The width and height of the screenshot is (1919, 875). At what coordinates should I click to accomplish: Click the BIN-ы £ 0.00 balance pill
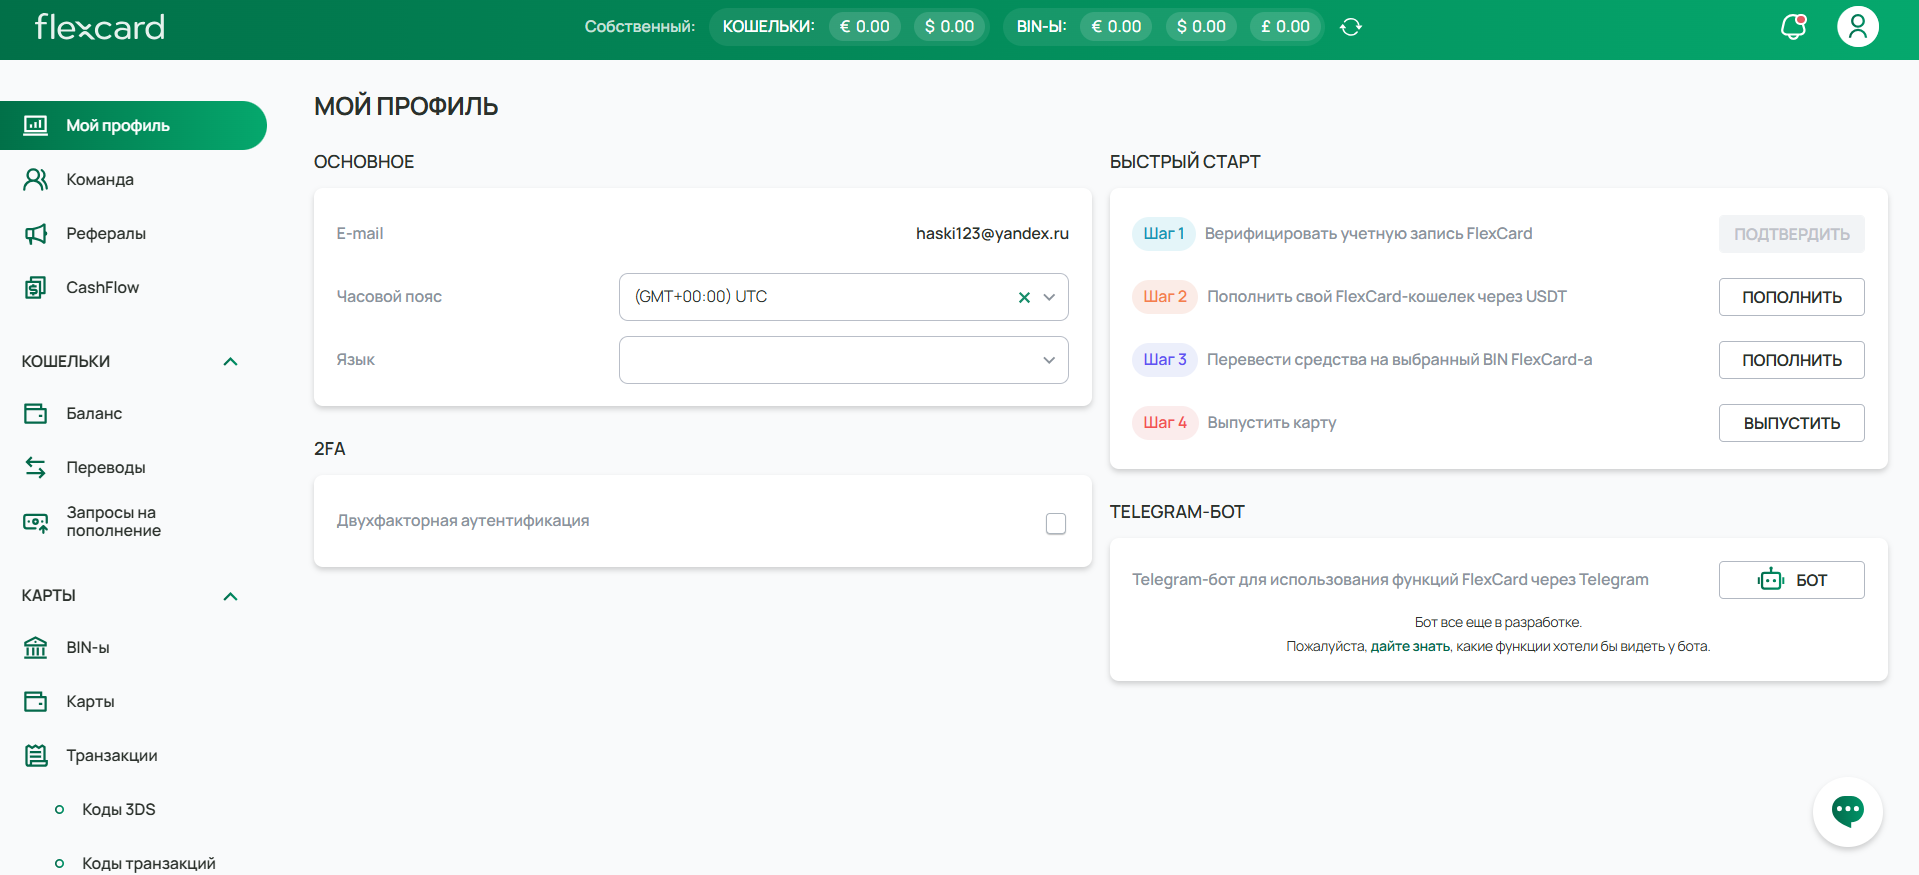[1285, 27]
